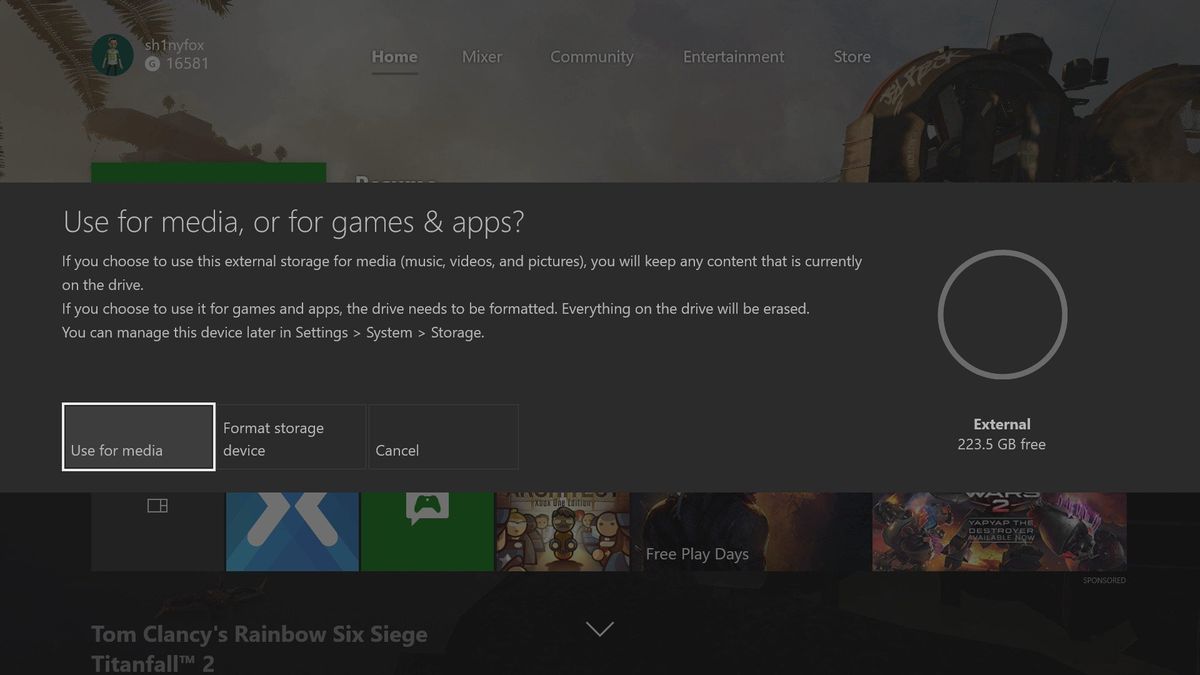
Task: Open the Prison Architect game tile
Action: tap(562, 531)
